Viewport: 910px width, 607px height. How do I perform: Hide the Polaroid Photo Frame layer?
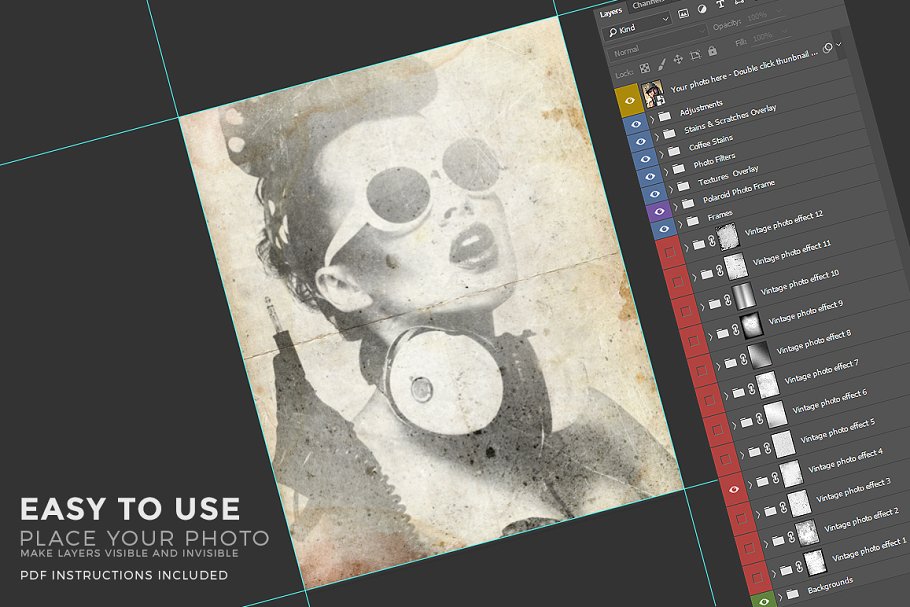pyautogui.click(x=660, y=211)
